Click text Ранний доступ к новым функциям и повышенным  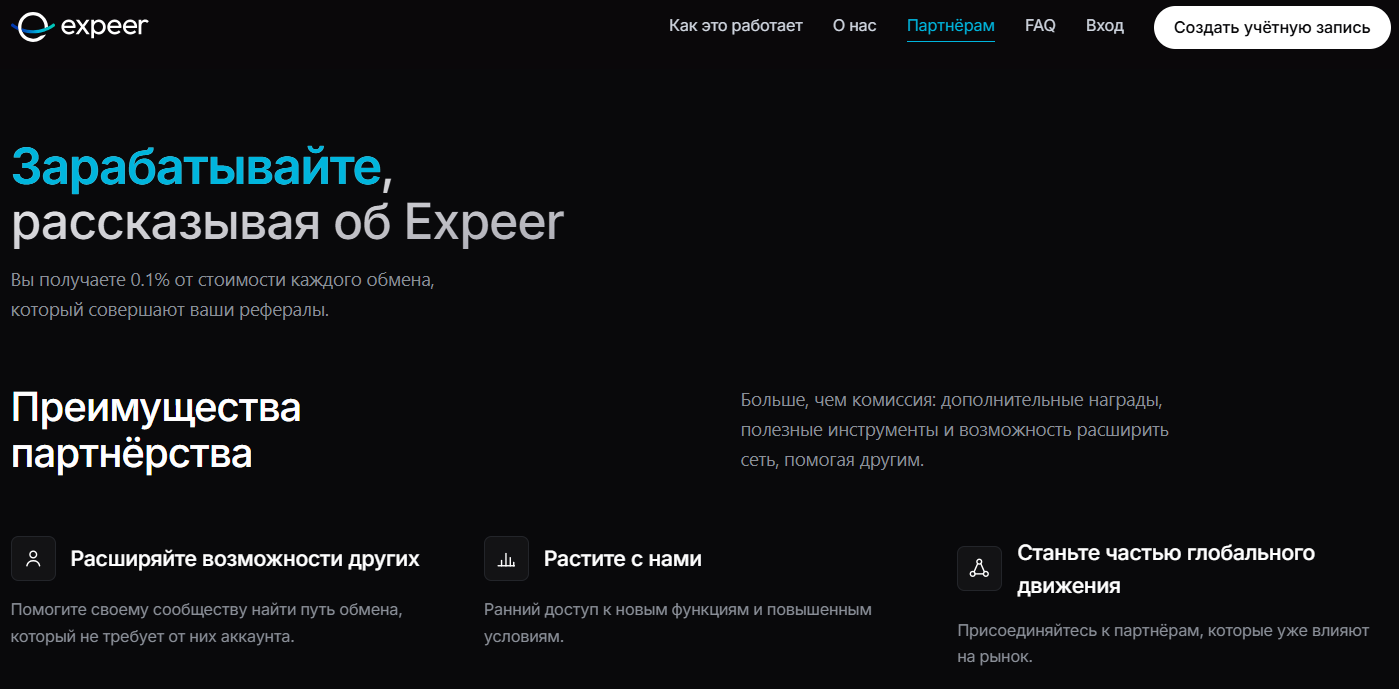coord(678,609)
